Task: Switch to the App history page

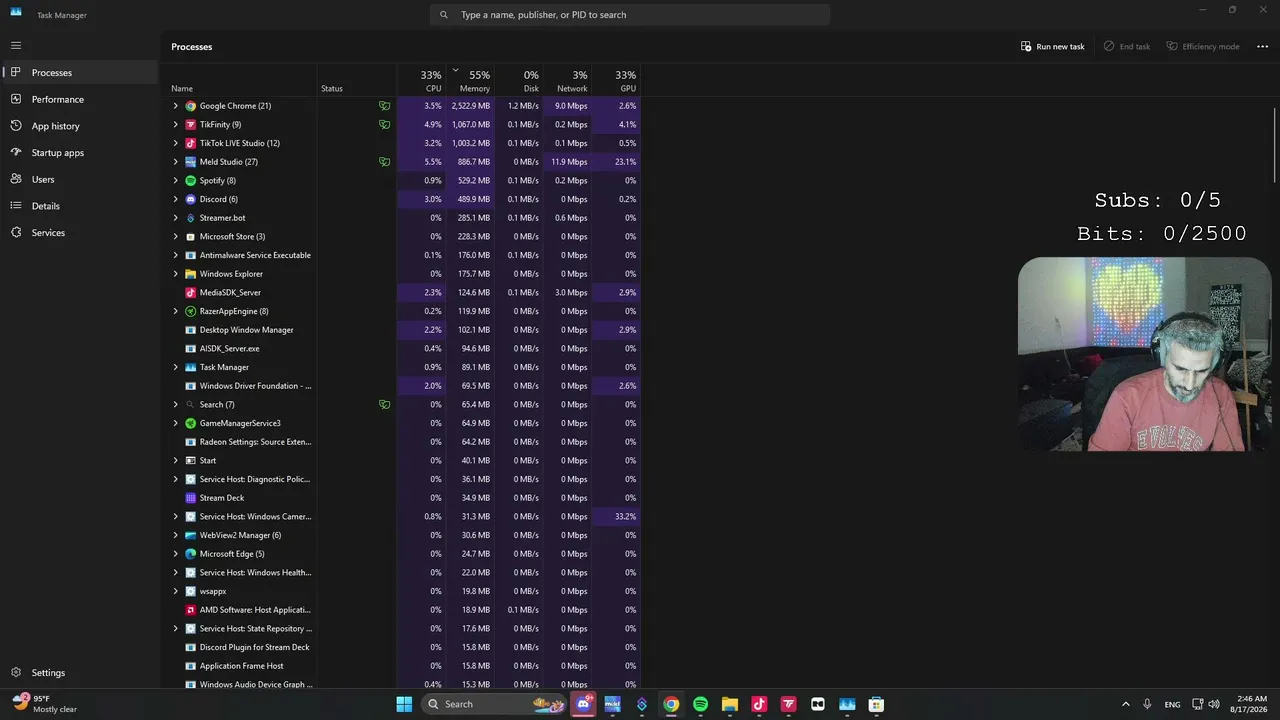Action: 80,126
